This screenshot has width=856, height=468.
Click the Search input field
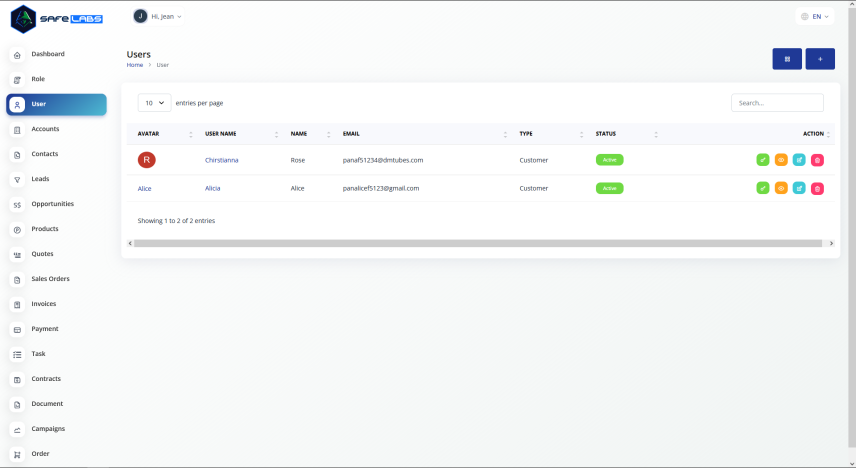pos(777,103)
